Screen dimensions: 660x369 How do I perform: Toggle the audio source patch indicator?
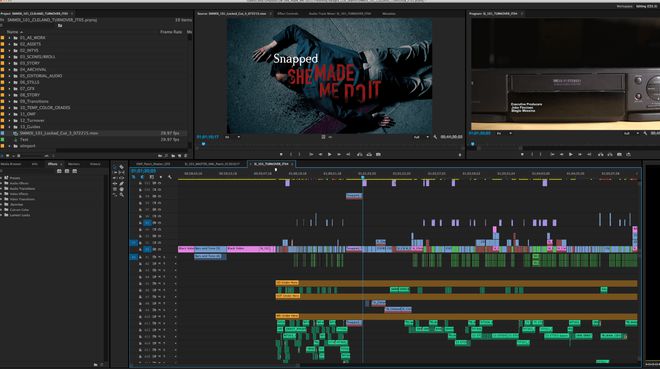coord(133,257)
